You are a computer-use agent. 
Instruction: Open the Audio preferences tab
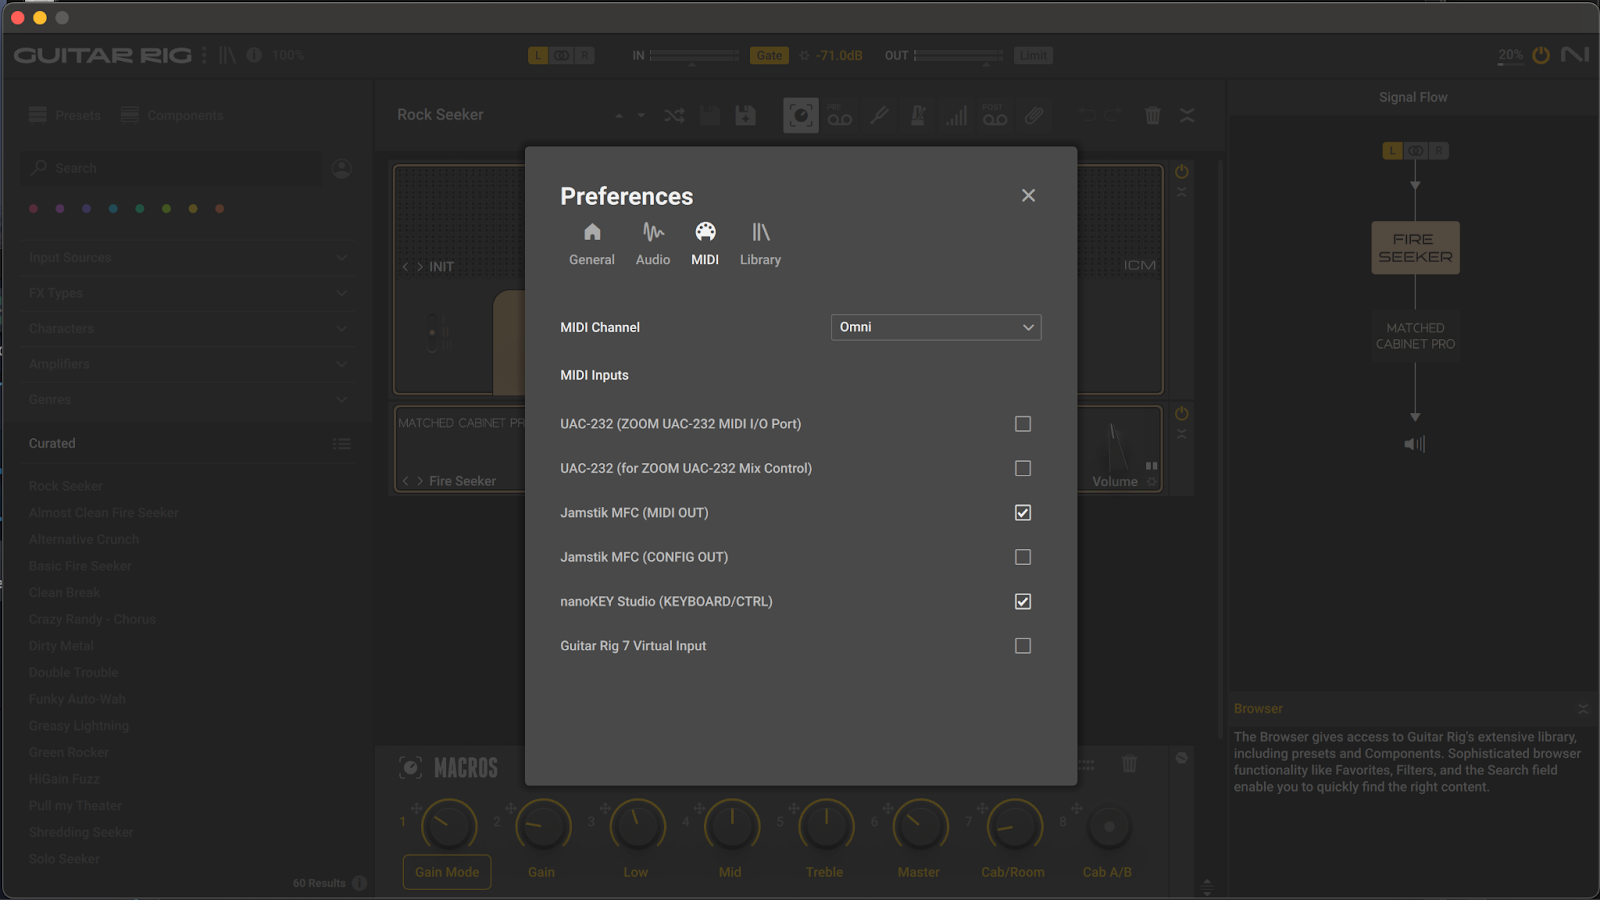click(653, 245)
